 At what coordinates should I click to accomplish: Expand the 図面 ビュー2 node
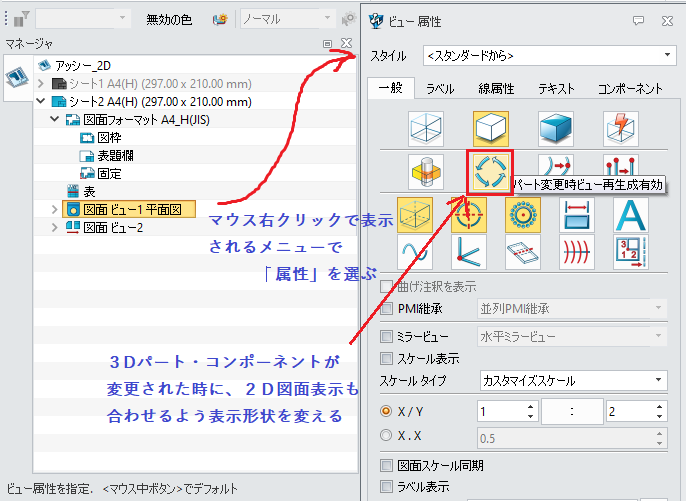(x=55, y=228)
